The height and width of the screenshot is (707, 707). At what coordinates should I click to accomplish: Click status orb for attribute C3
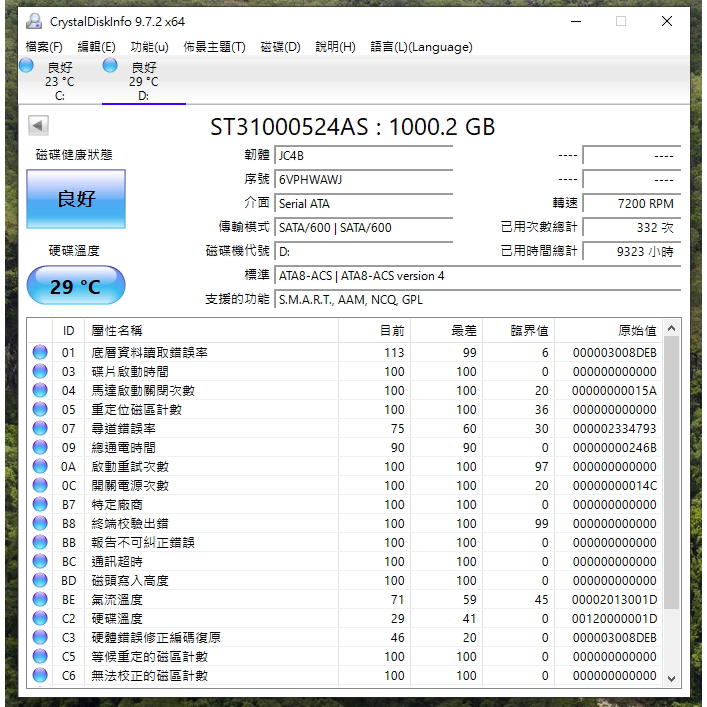click(x=40, y=637)
